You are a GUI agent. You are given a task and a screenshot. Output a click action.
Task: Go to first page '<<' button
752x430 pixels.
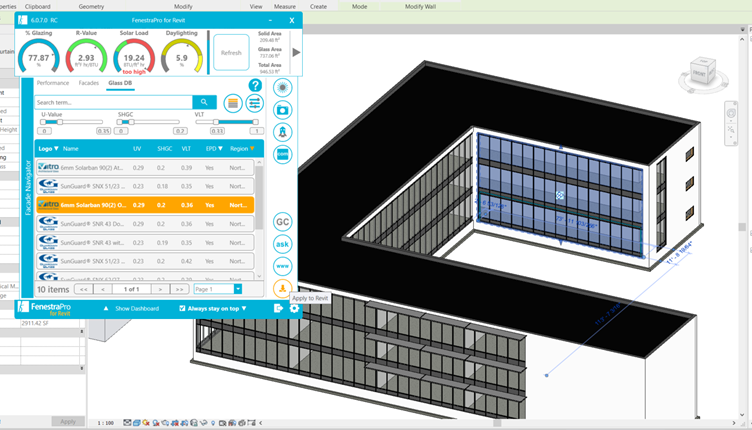tap(83, 289)
